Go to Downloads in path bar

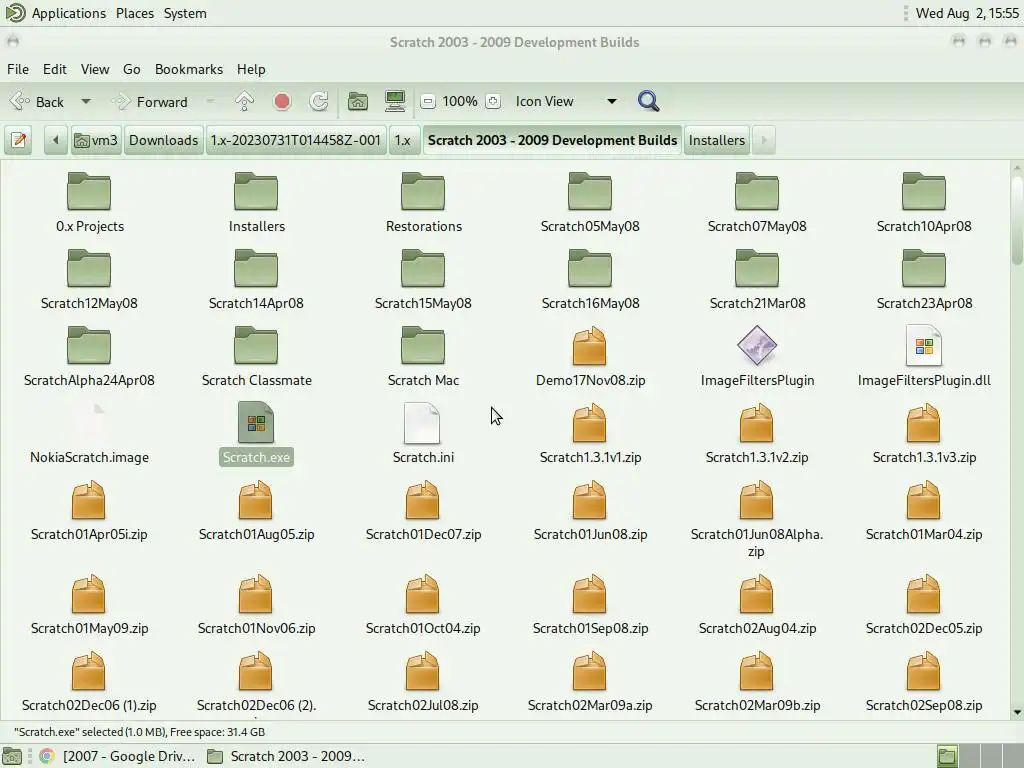coord(163,140)
